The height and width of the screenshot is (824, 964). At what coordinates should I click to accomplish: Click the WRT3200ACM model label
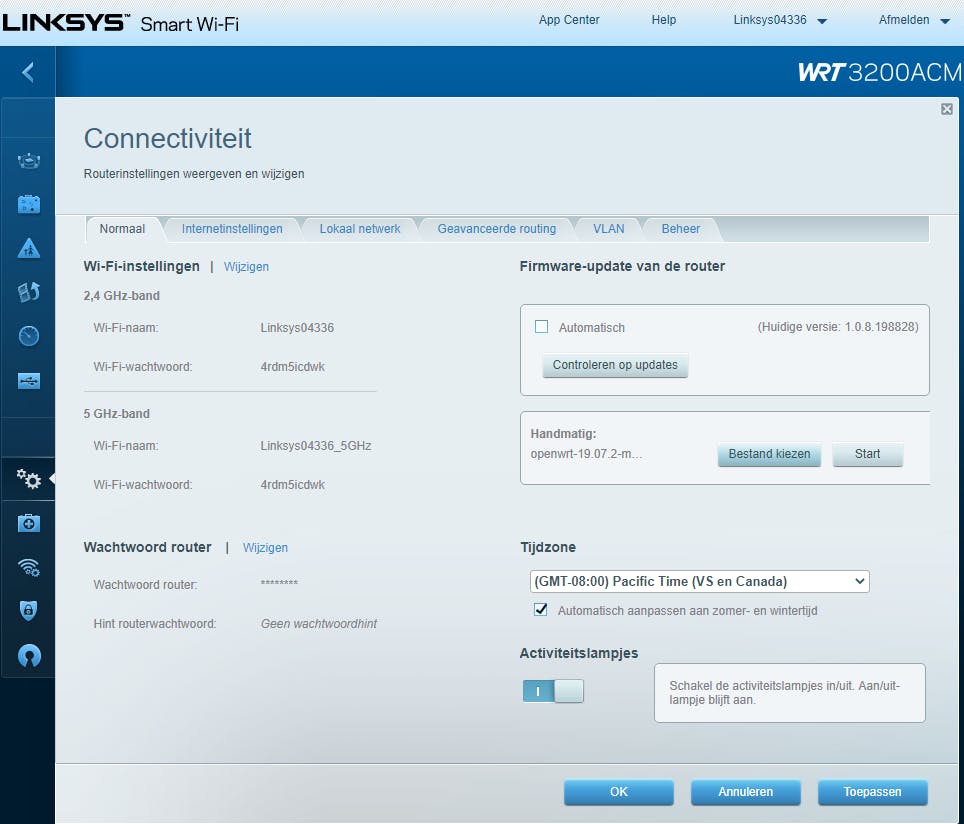pyautogui.click(x=880, y=73)
